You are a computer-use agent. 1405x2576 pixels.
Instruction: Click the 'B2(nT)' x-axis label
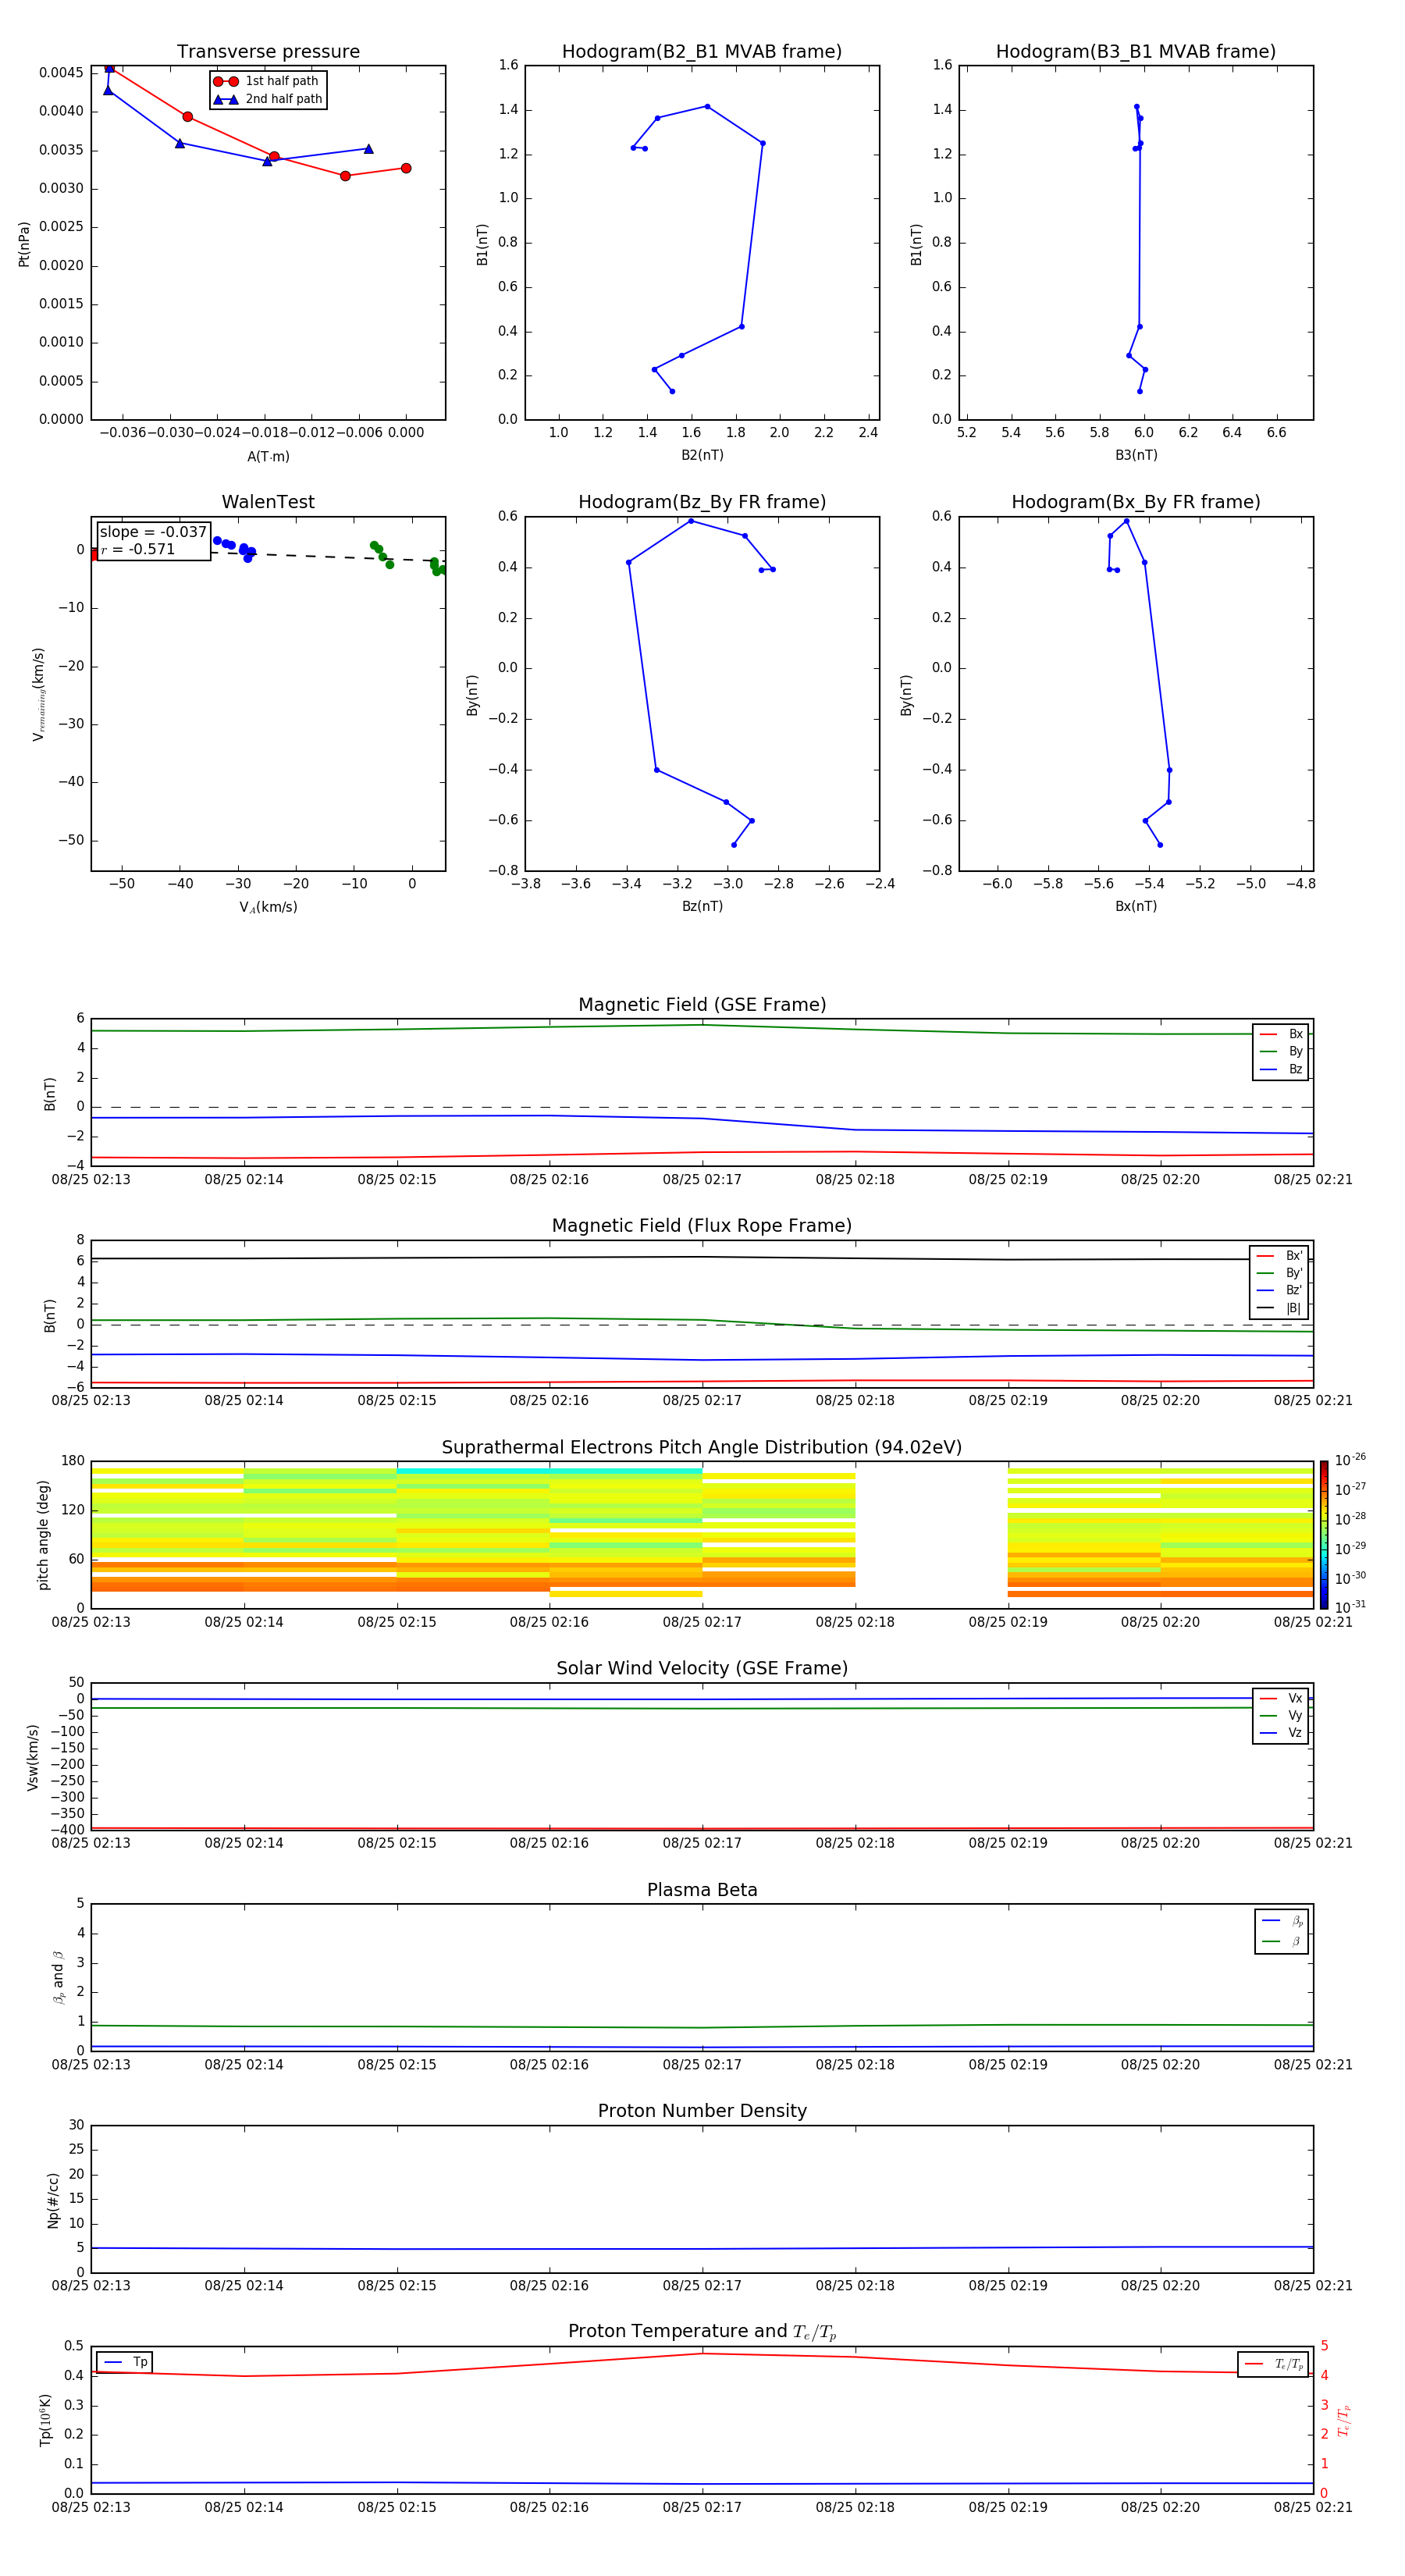702,455
